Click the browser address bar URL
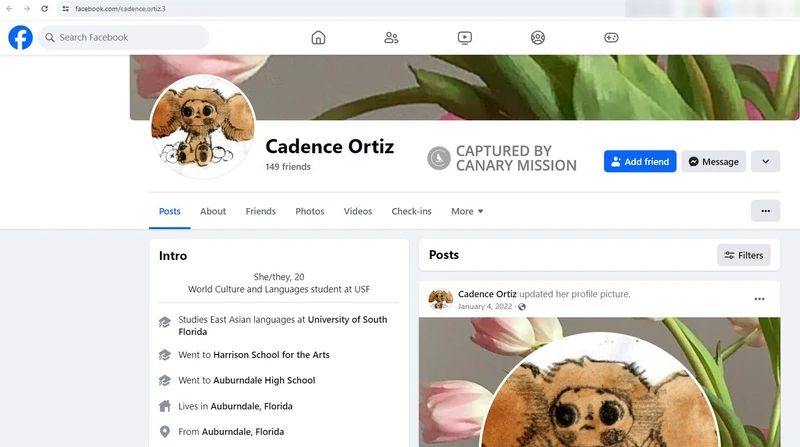 (x=120, y=9)
